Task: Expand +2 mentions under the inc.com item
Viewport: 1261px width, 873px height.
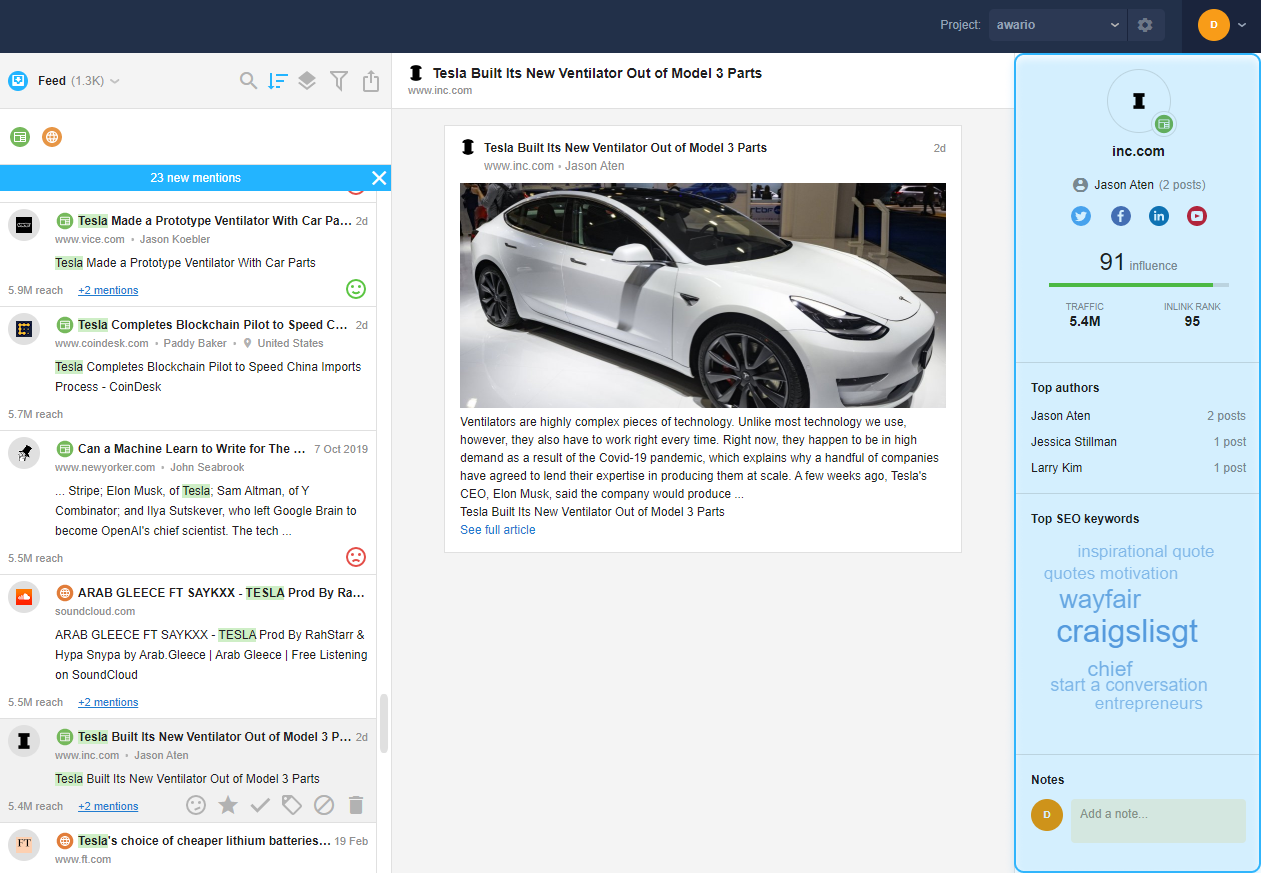Action: click(x=108, y=806)
